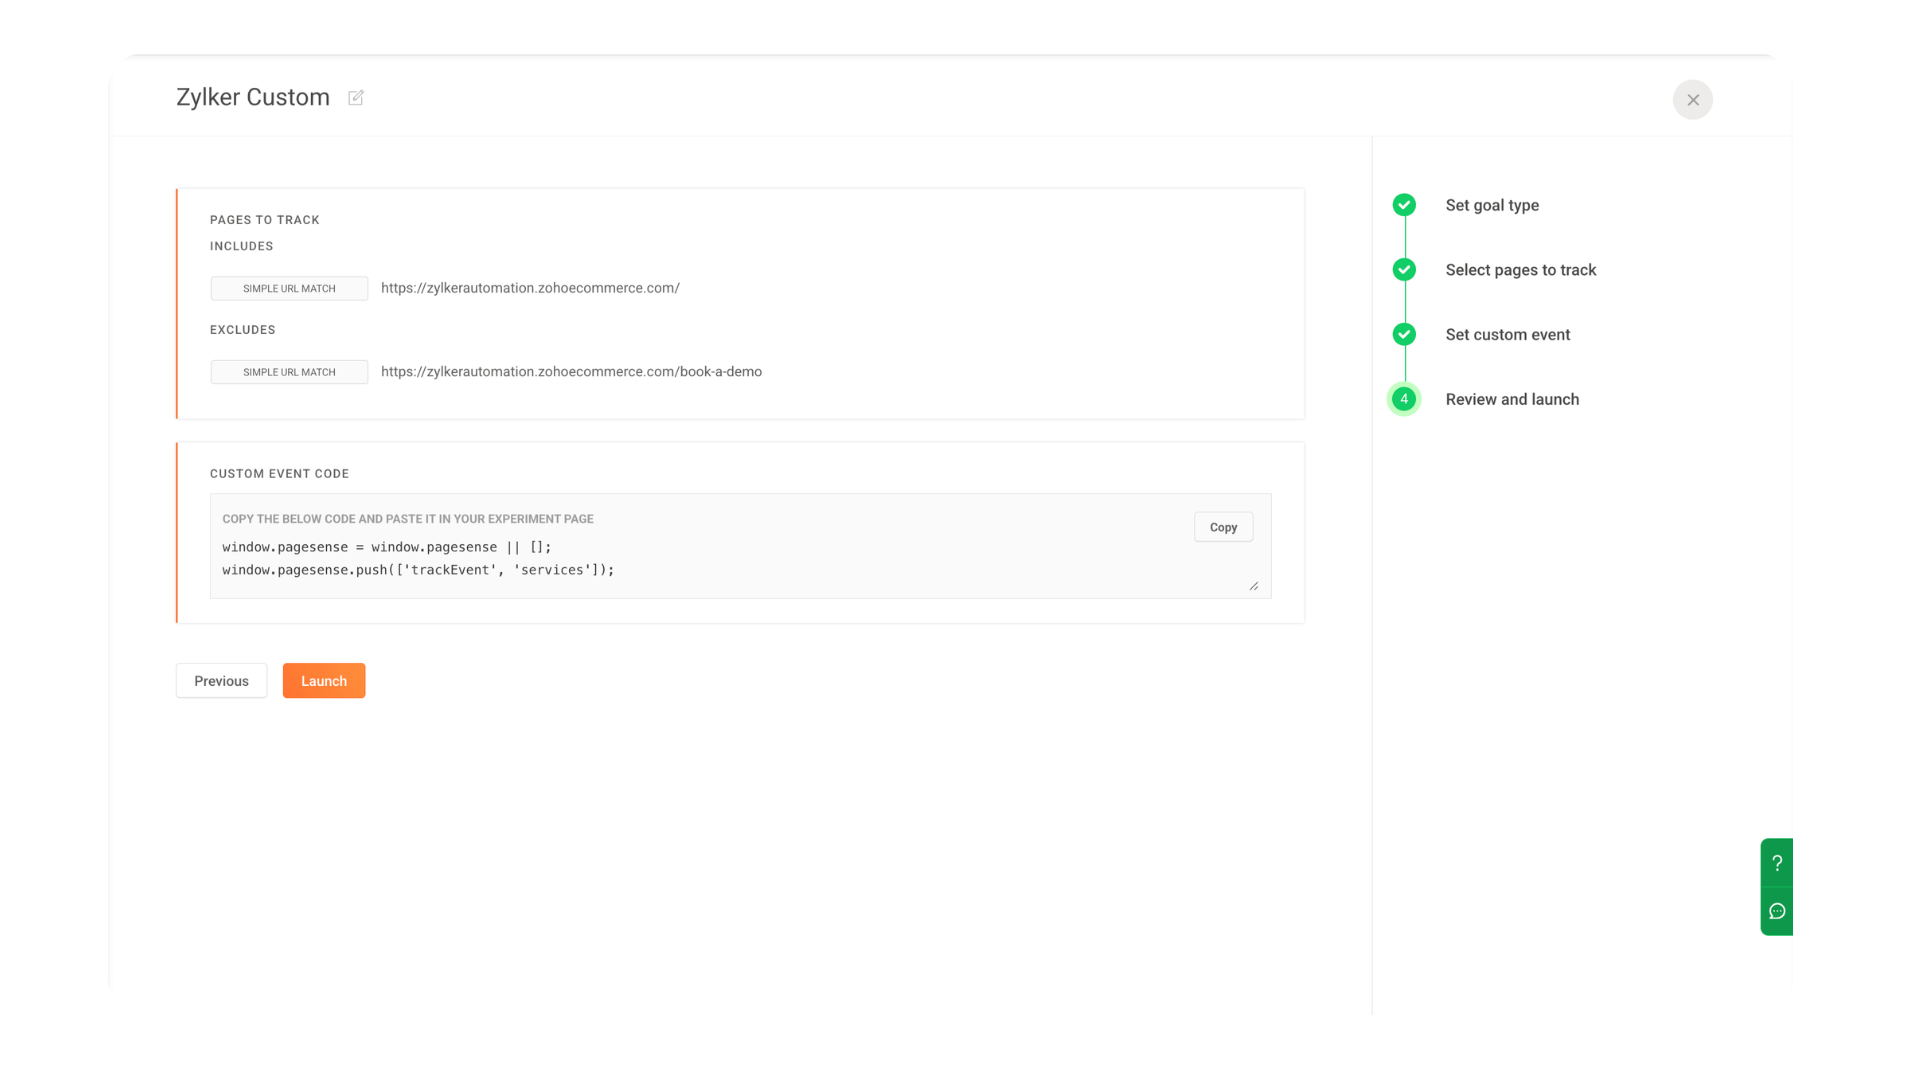1920x1080 pixels.
Task: Click the Zylker Custom goal title
Action: click(253, 97)
